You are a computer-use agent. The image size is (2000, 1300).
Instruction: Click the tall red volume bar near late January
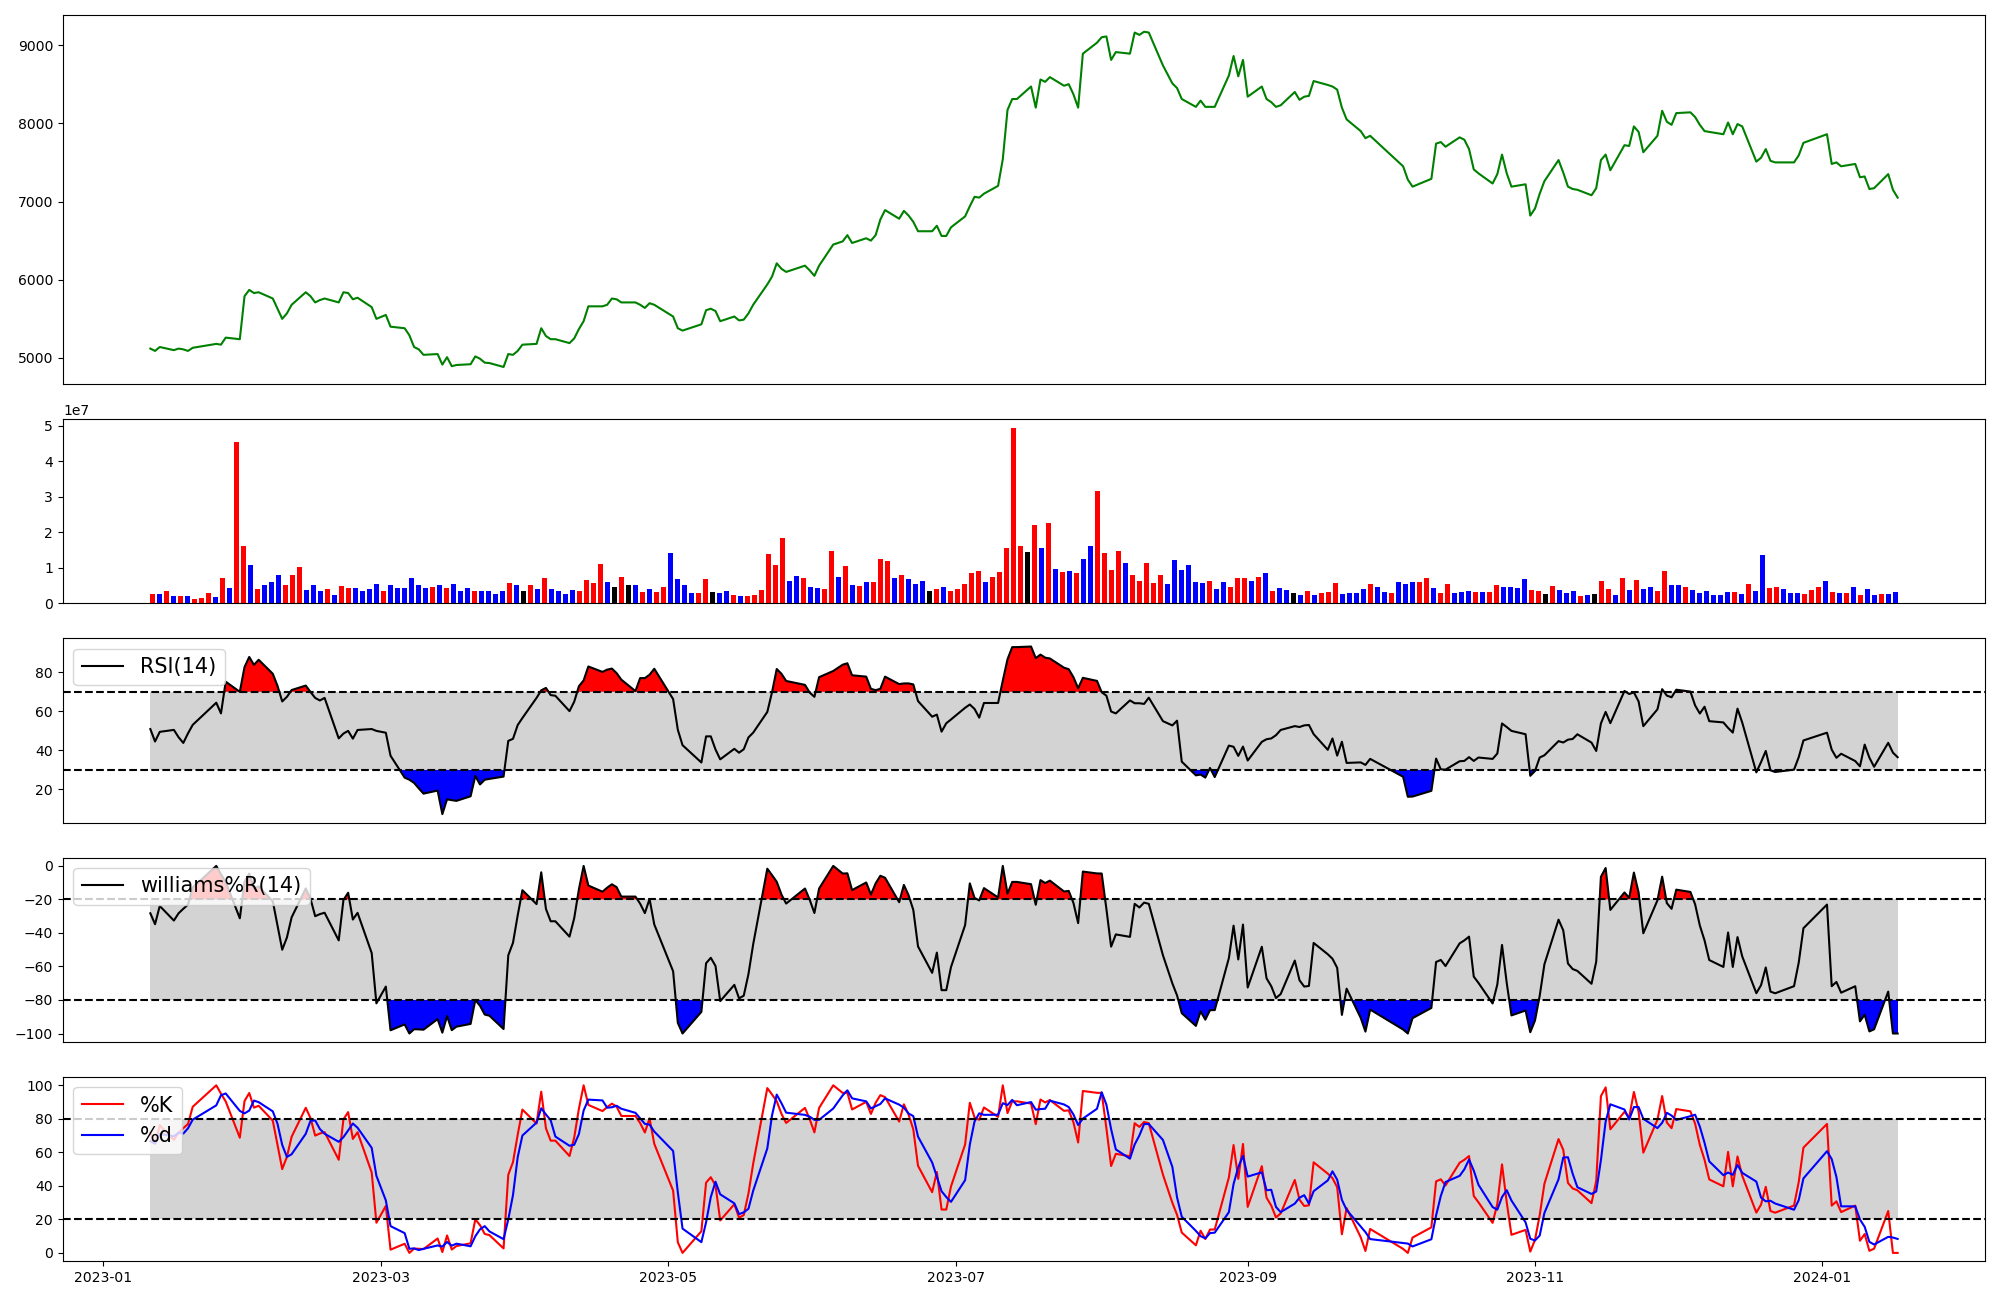[x=236, y=522]
